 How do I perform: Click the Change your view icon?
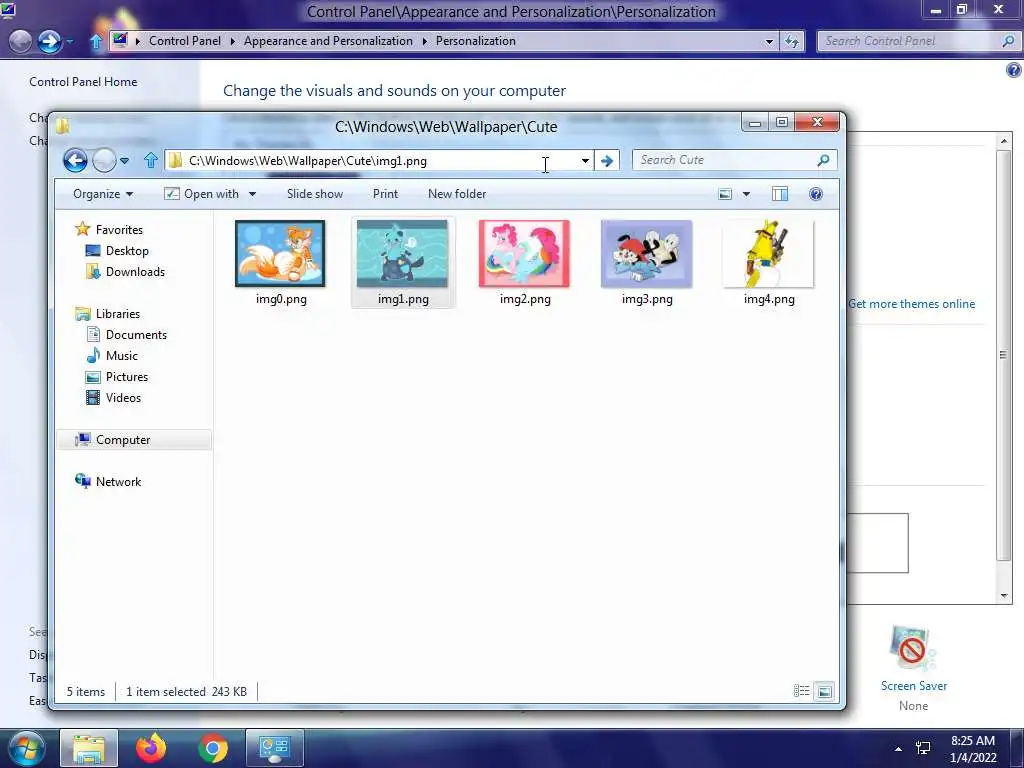725,194
